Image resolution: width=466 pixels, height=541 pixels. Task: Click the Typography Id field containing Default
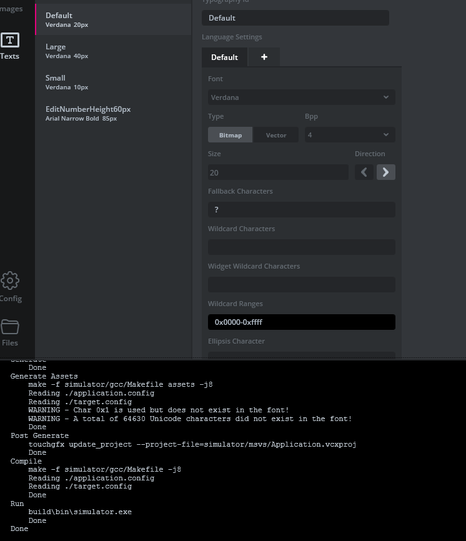(x=295, y=18)
